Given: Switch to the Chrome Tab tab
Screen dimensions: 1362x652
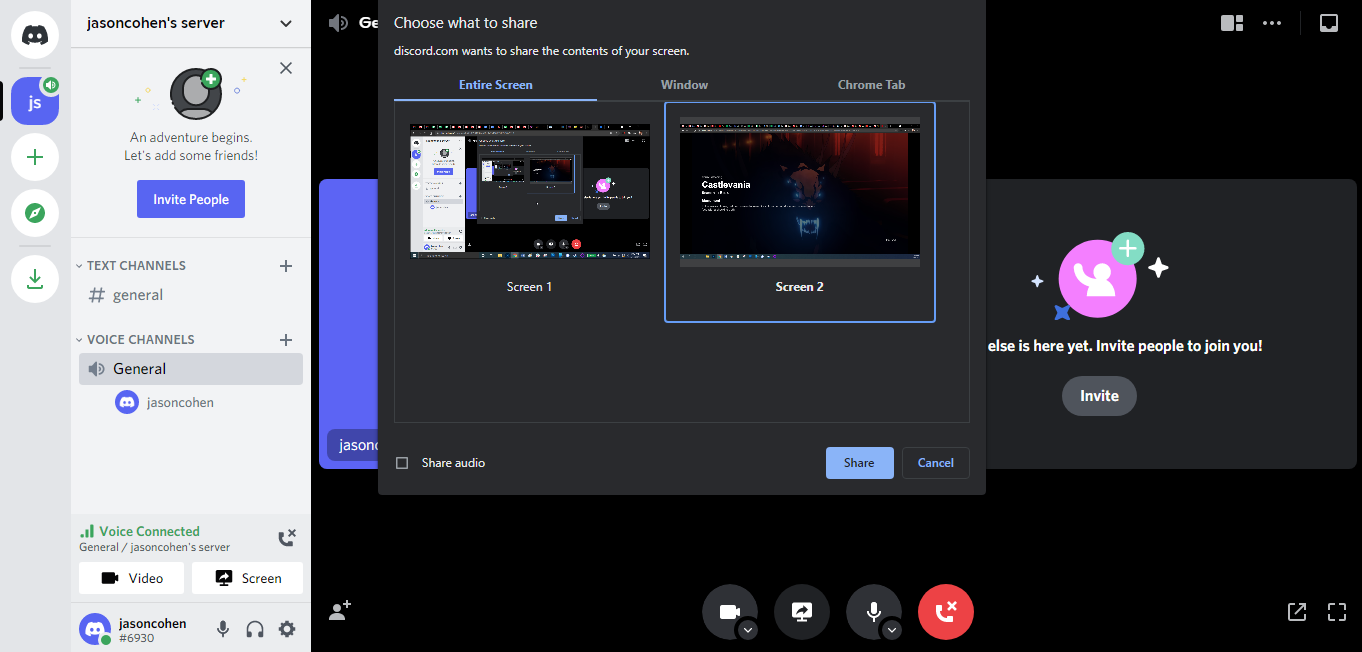Looking at the screenshot, I should pyautogui.click(x=871, y=85).
